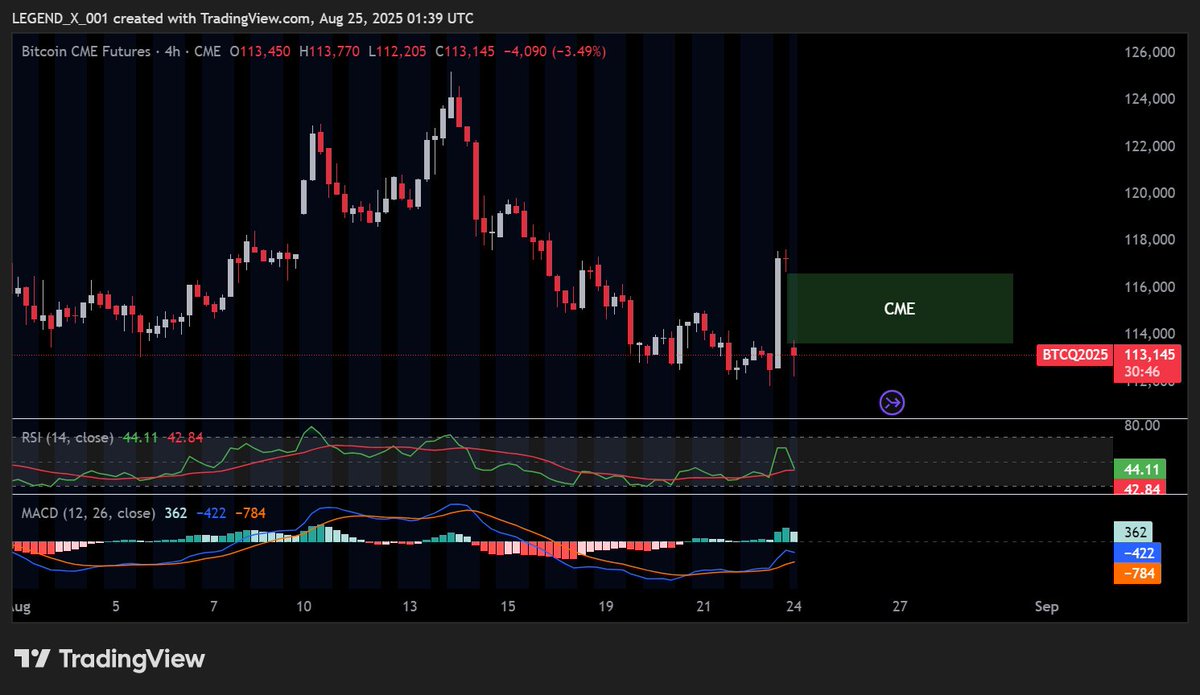The width and height of the screenshot is (1200, 695).
Task: Click the 362 MACD histogram axis label
Action: pos(1133,532)
